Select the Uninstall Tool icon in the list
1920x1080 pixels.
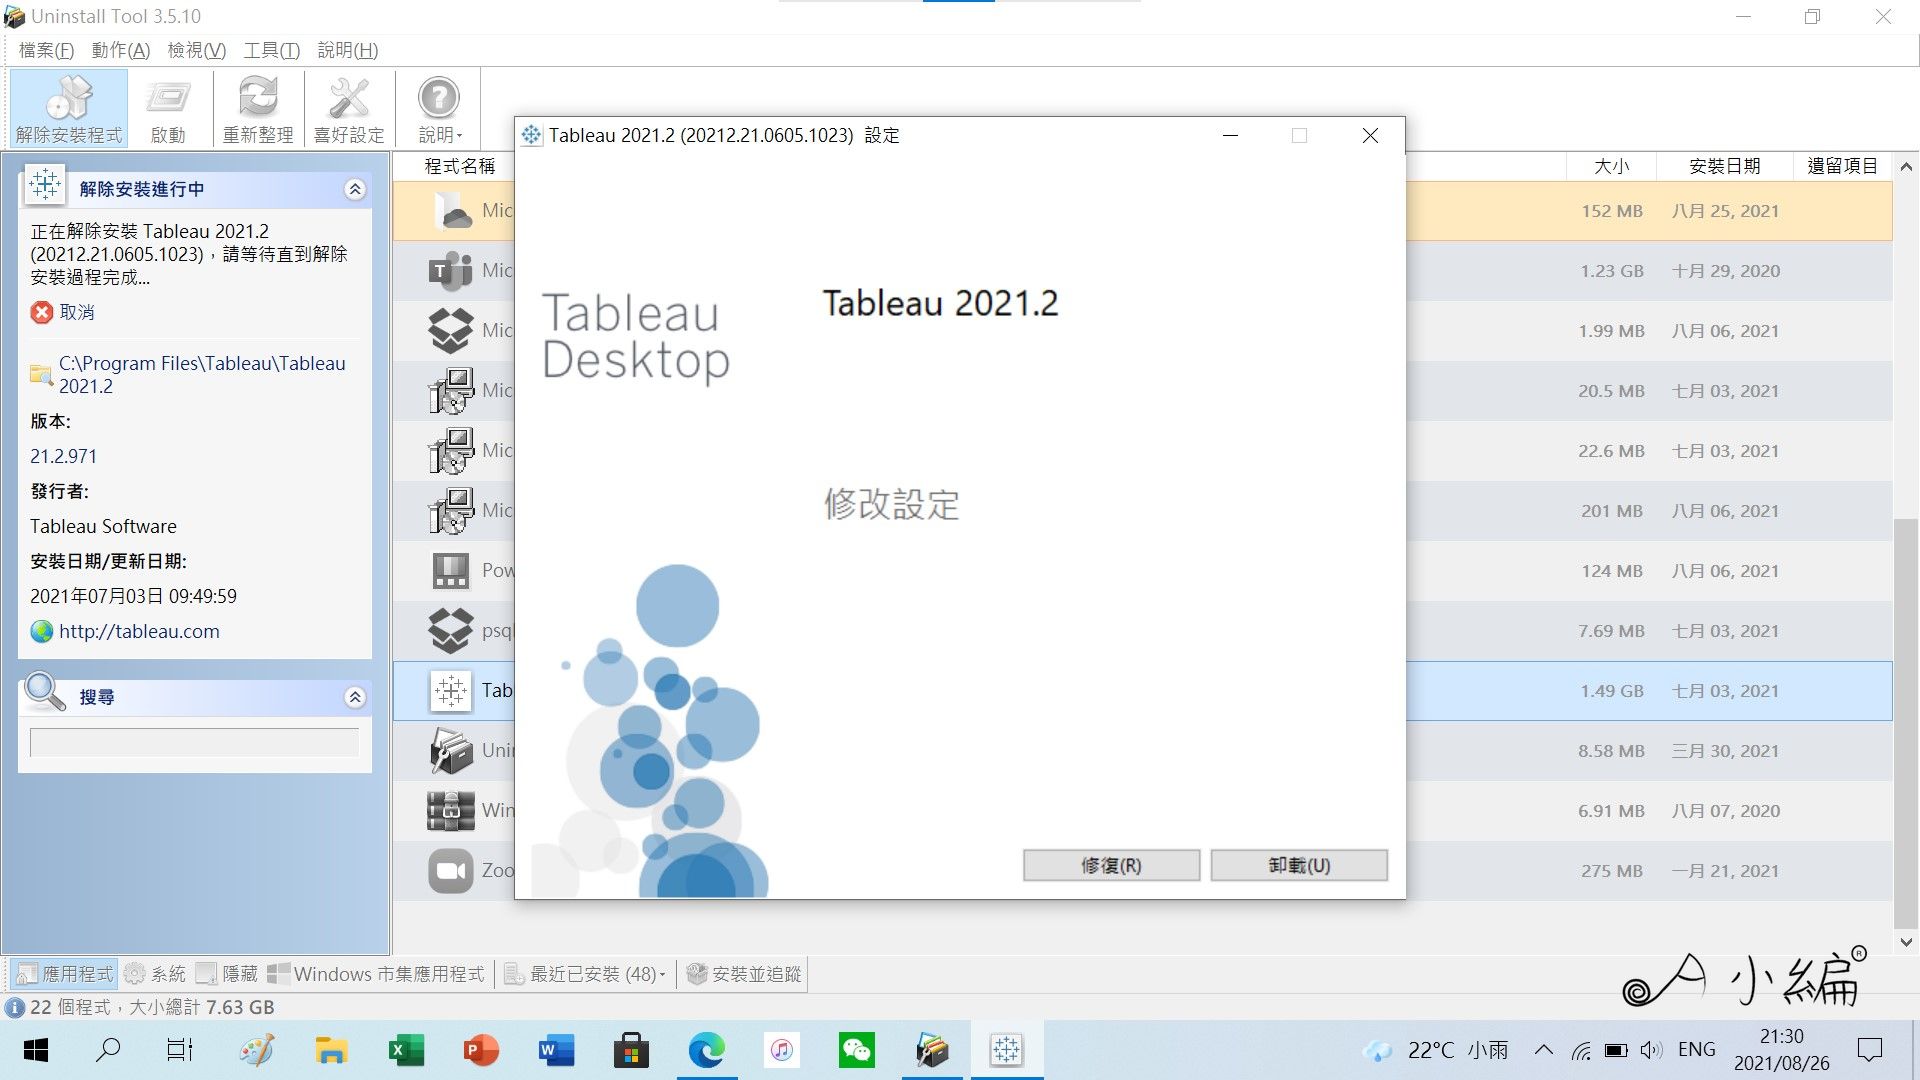(x=451, y=751)
